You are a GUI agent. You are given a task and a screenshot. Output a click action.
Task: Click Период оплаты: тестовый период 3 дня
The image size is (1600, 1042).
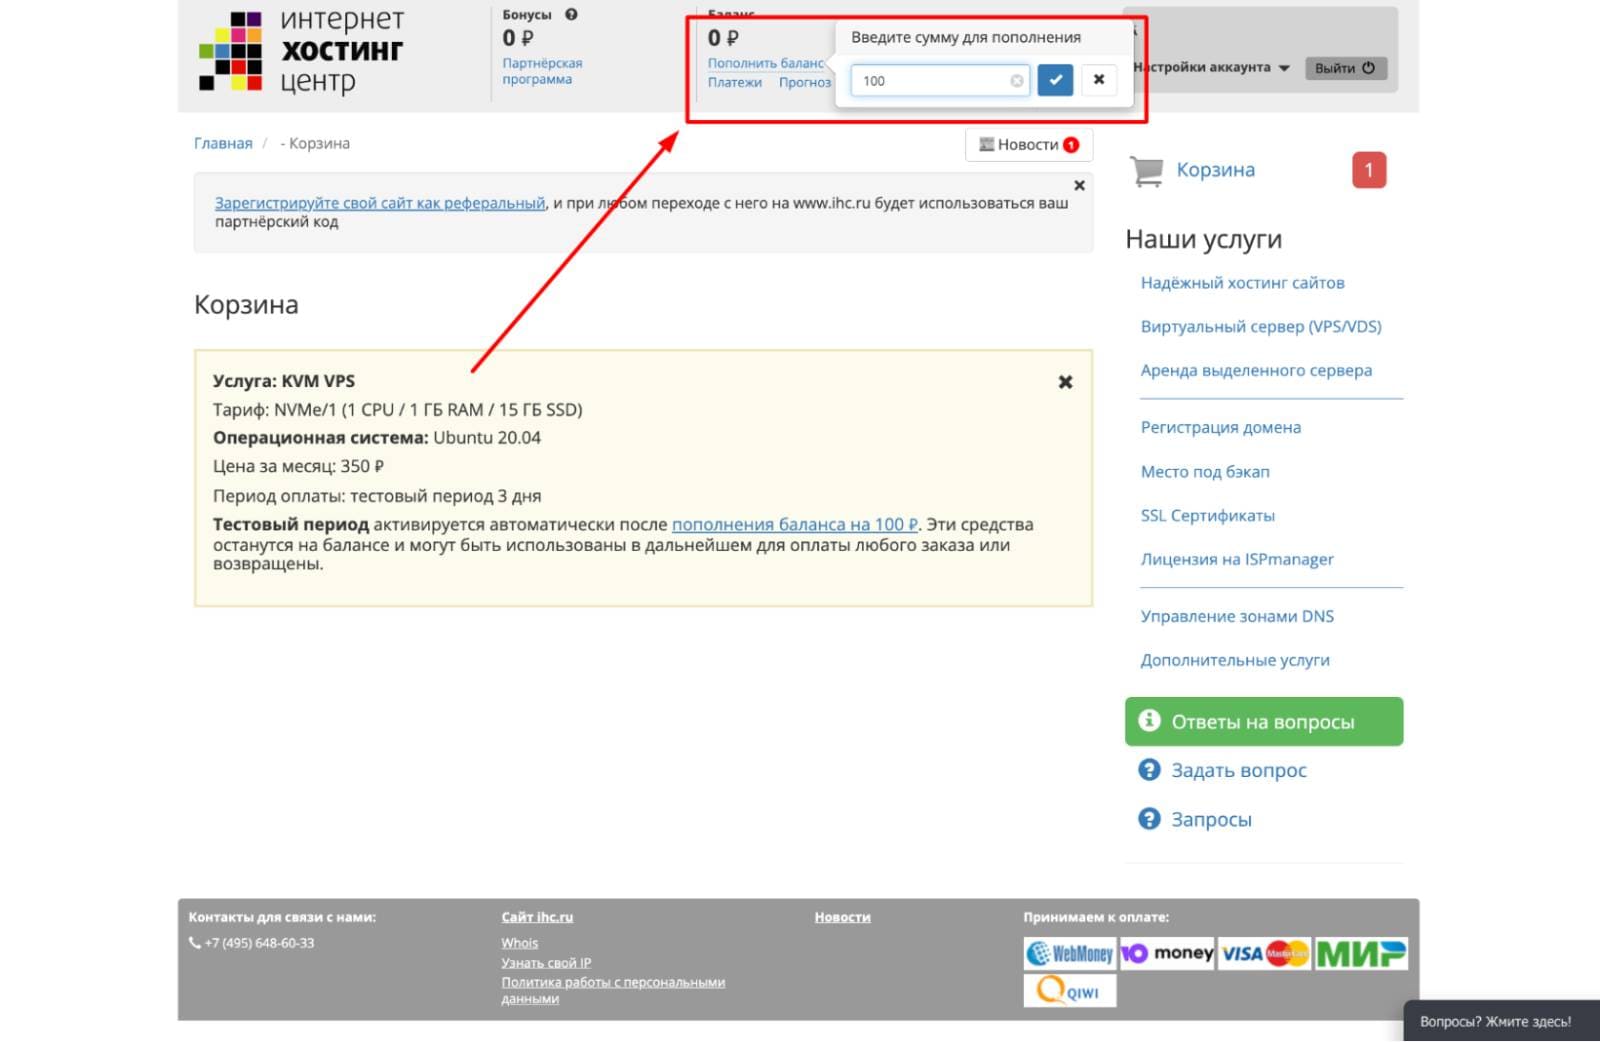point(377,496)
